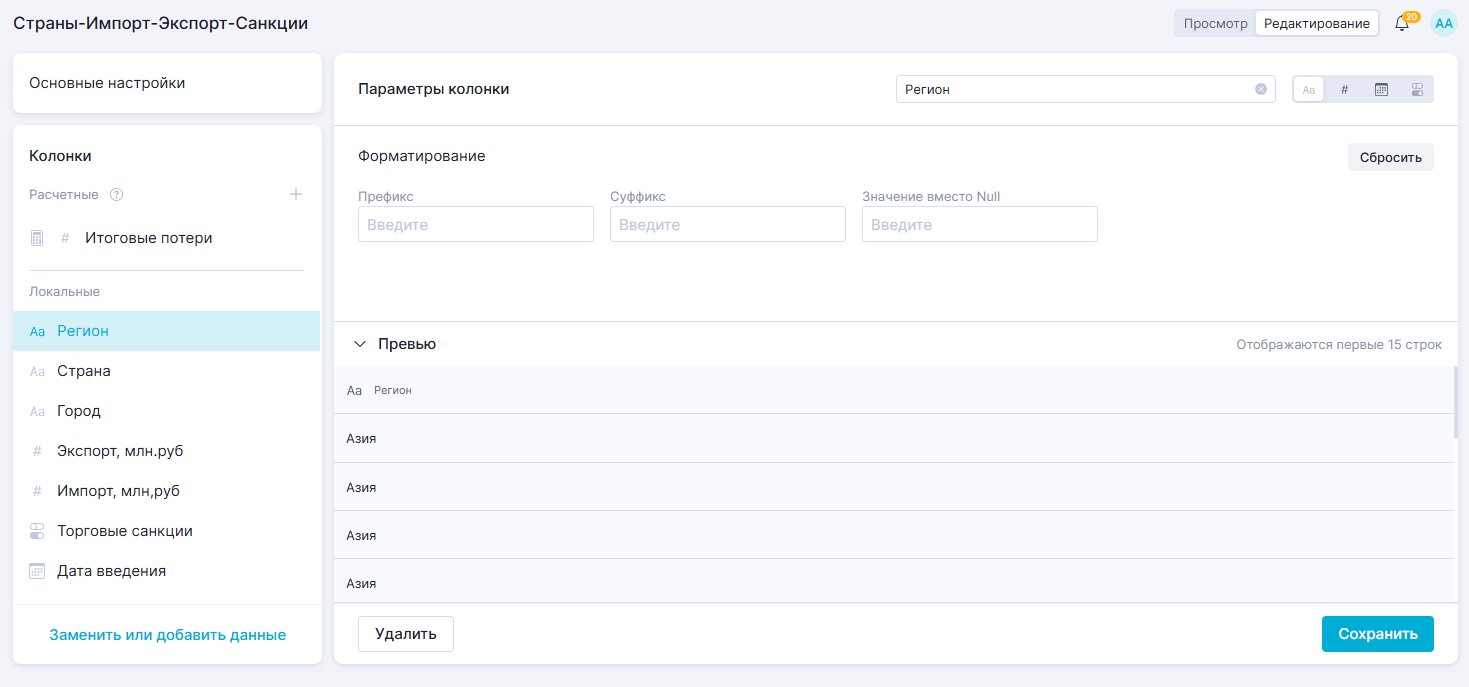The width and height of the screenshot is (1469, 687).
Task: Select the boolean toggle column type icon
Action: coord(1417,89)
